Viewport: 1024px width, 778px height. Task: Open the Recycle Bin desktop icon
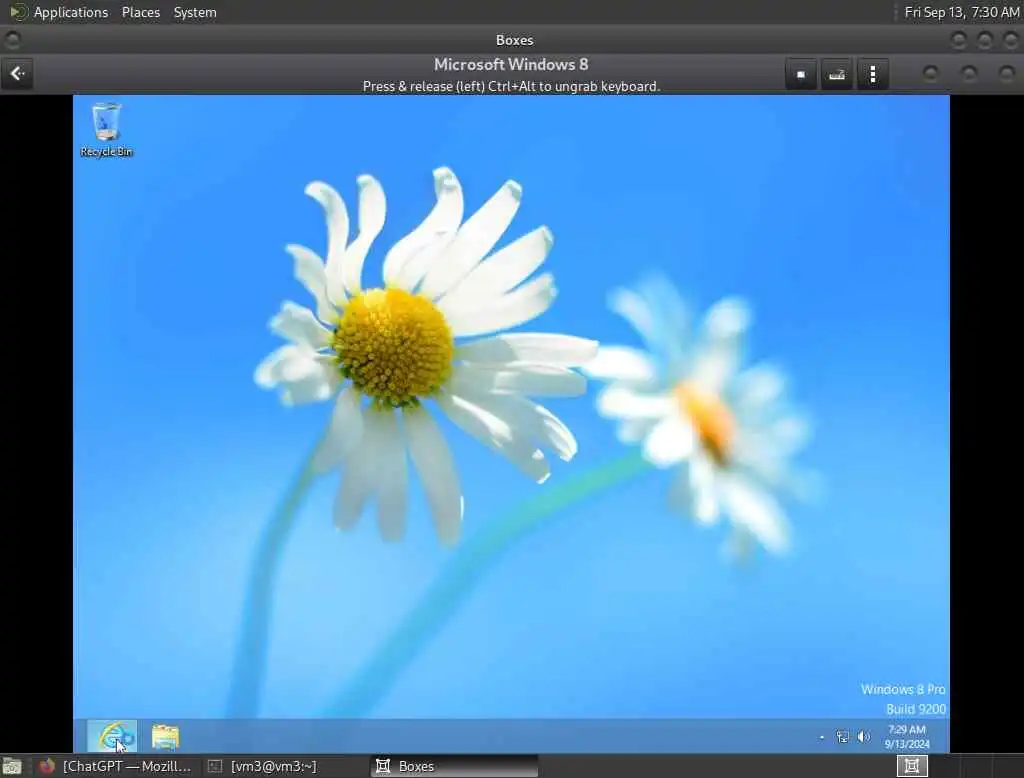coord(106,129)
